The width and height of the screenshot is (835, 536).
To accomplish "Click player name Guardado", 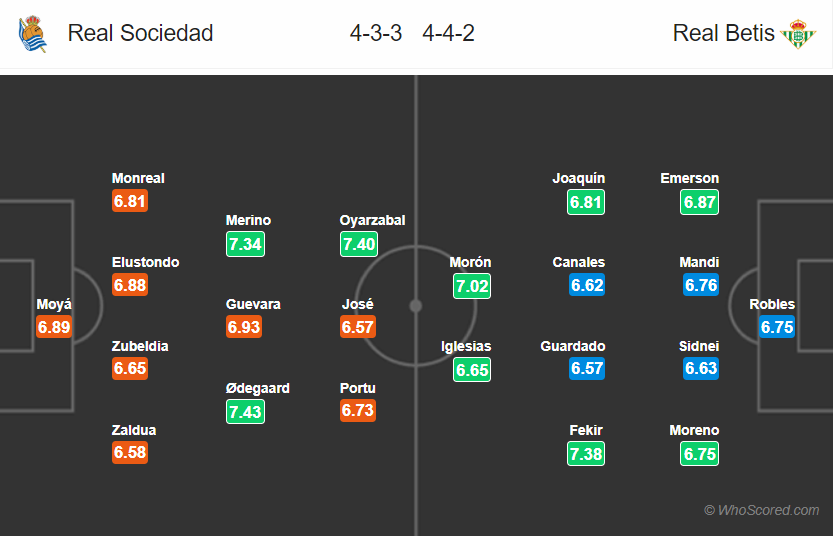I will tap(573, 346).
